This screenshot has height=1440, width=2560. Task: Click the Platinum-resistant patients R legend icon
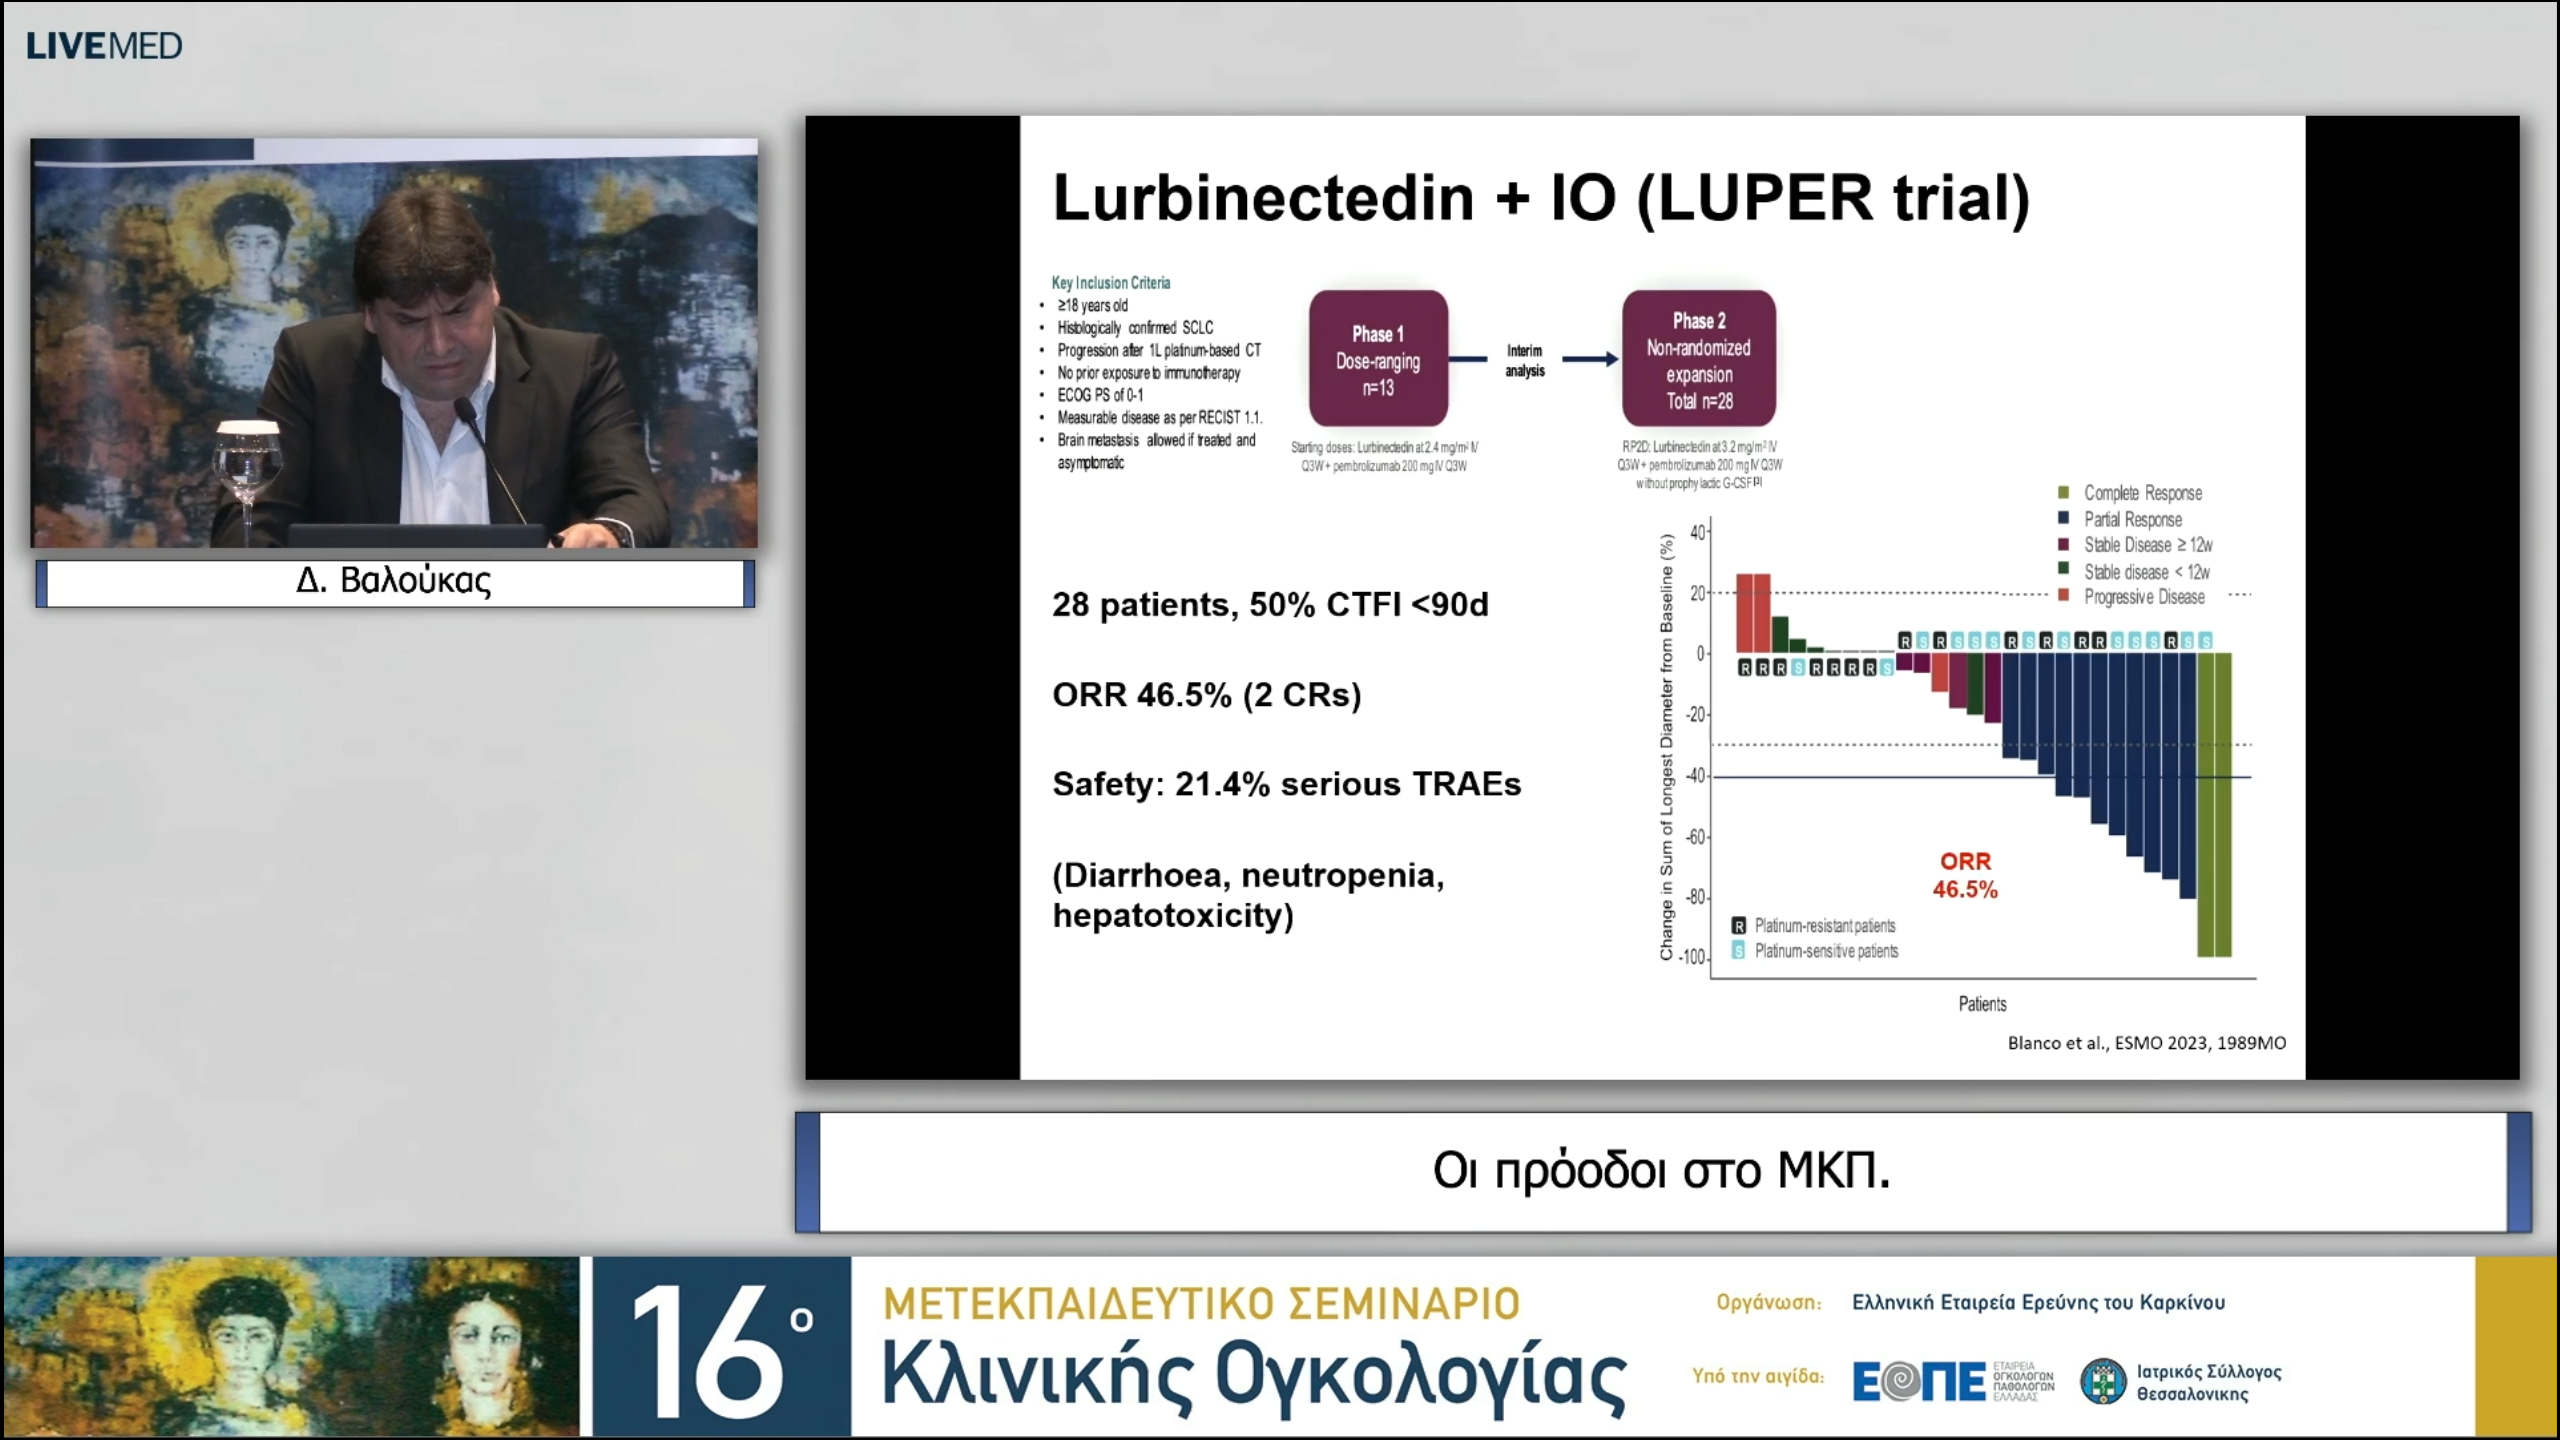1739,926
